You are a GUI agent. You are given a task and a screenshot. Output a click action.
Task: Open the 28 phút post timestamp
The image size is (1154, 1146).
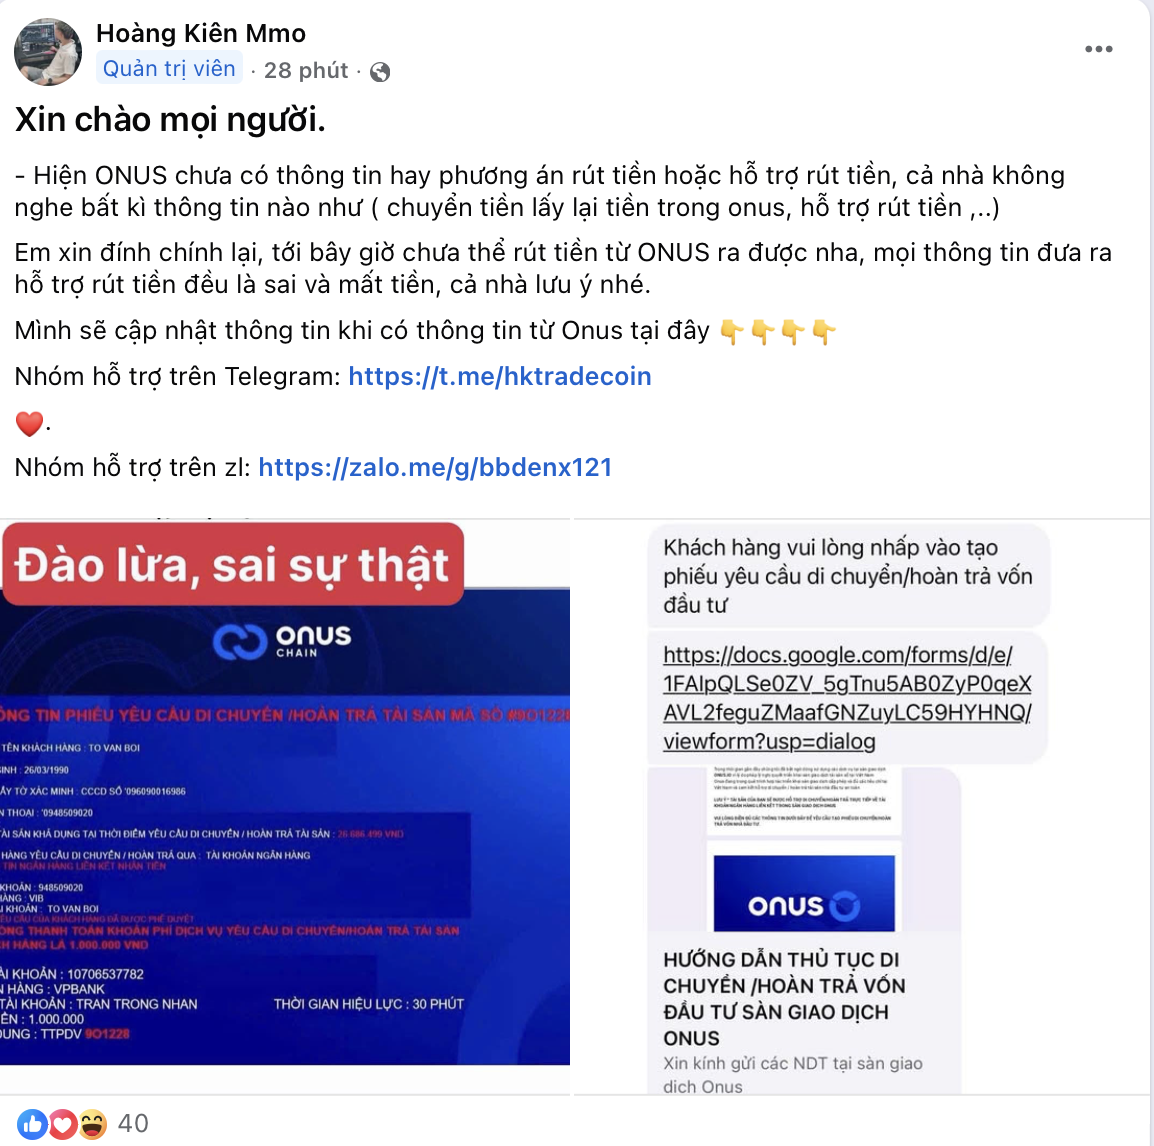coord(305,70)
